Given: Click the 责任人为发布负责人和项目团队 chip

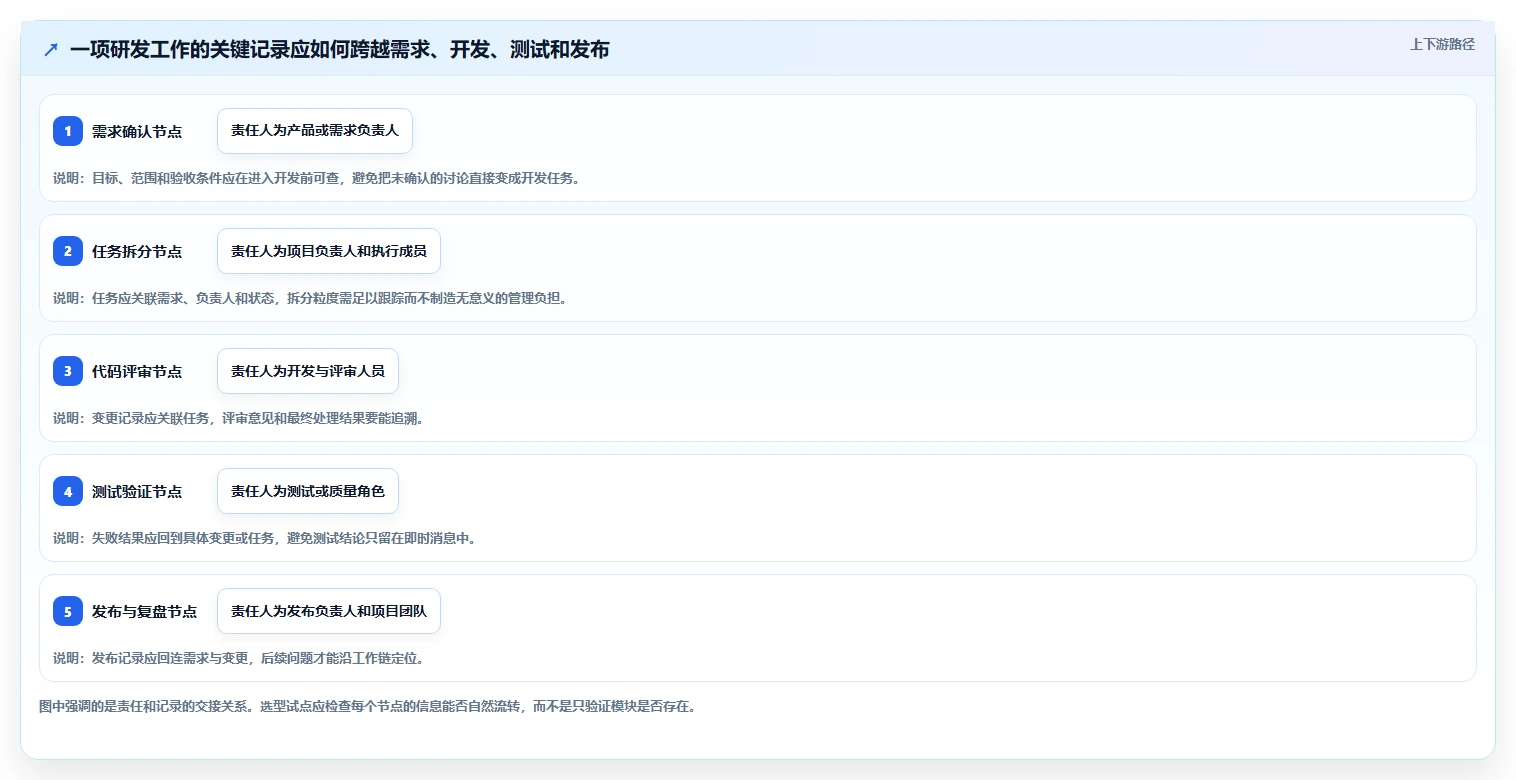Looking at the screenshot, I should [x=329, y=611].
